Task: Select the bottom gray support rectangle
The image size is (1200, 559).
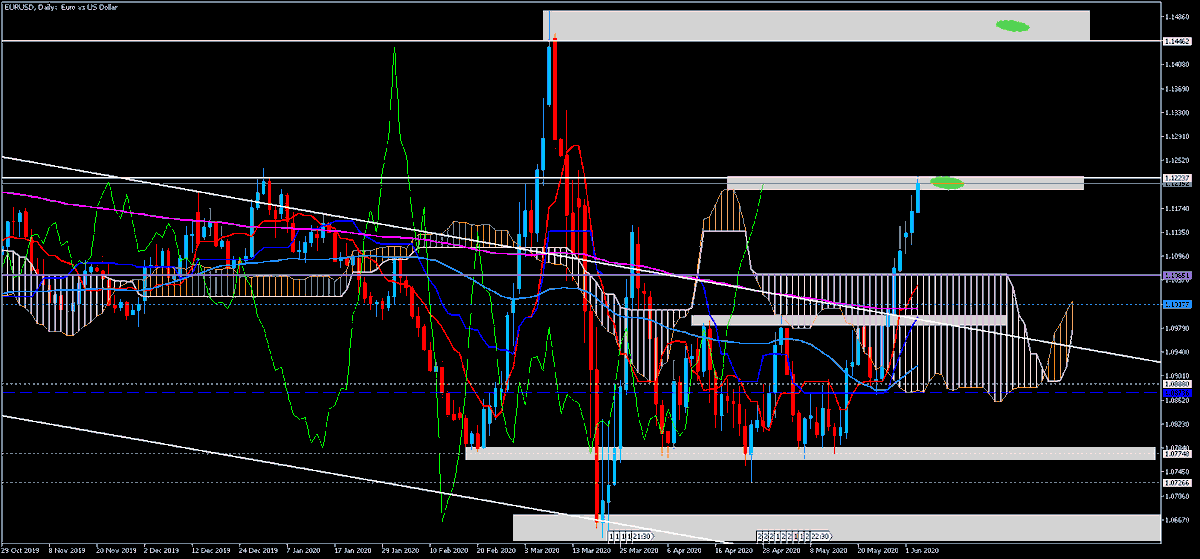Action: coord(838,527)
